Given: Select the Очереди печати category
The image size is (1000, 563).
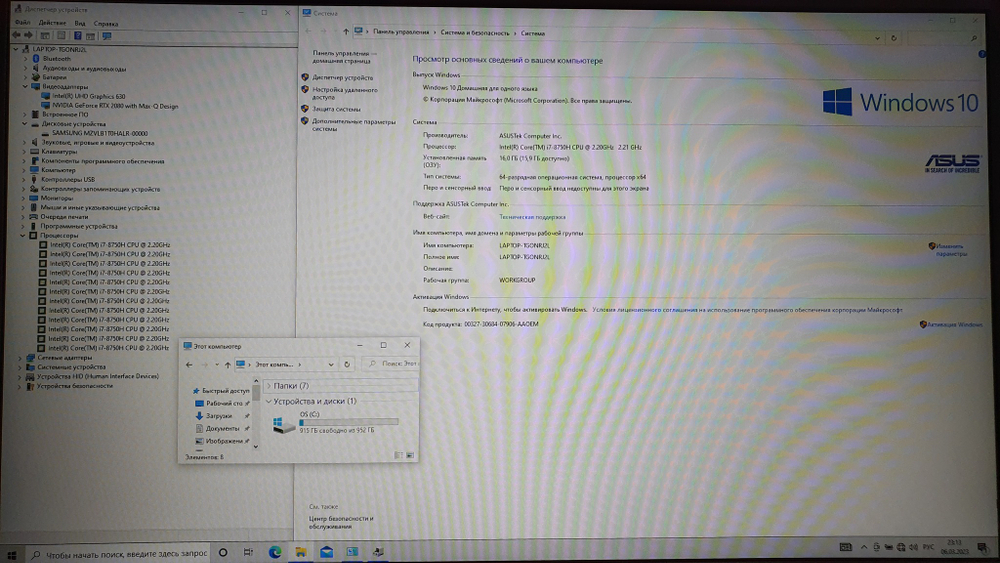Looking at the screenshot, I should point(64,217).
